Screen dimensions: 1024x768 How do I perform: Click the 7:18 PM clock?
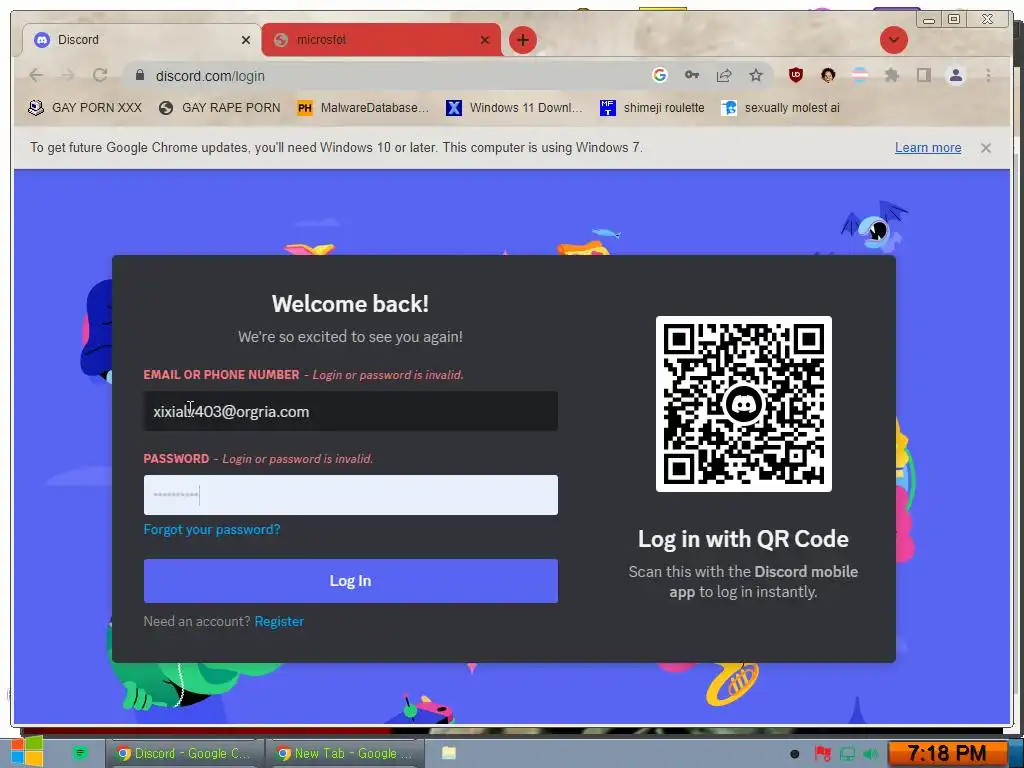[947, 754]
